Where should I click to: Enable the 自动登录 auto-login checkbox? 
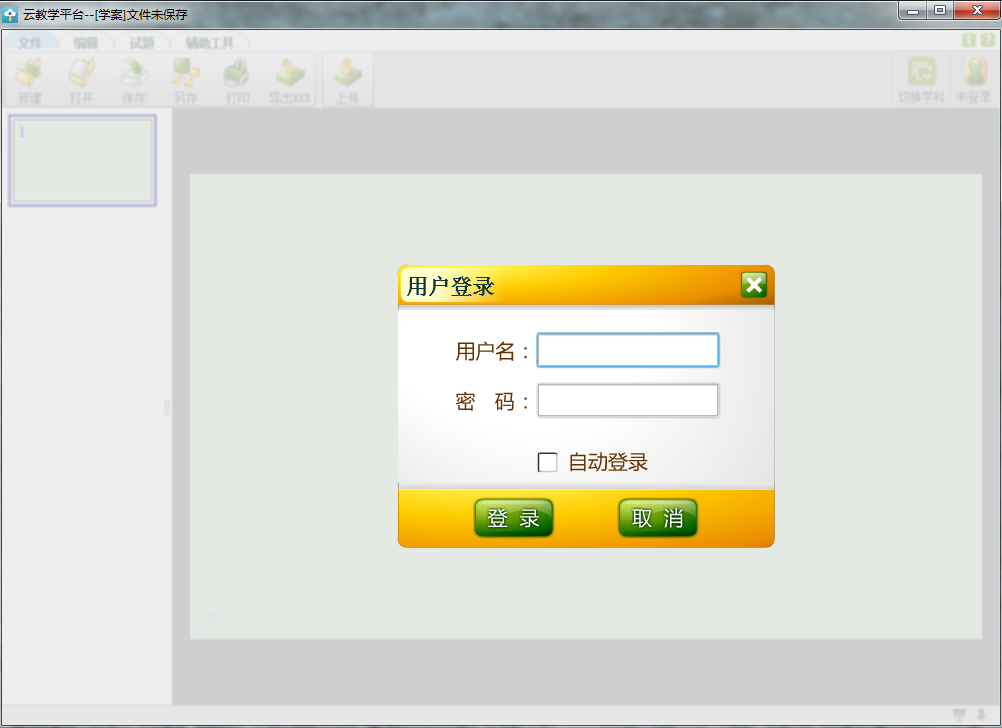548,462
